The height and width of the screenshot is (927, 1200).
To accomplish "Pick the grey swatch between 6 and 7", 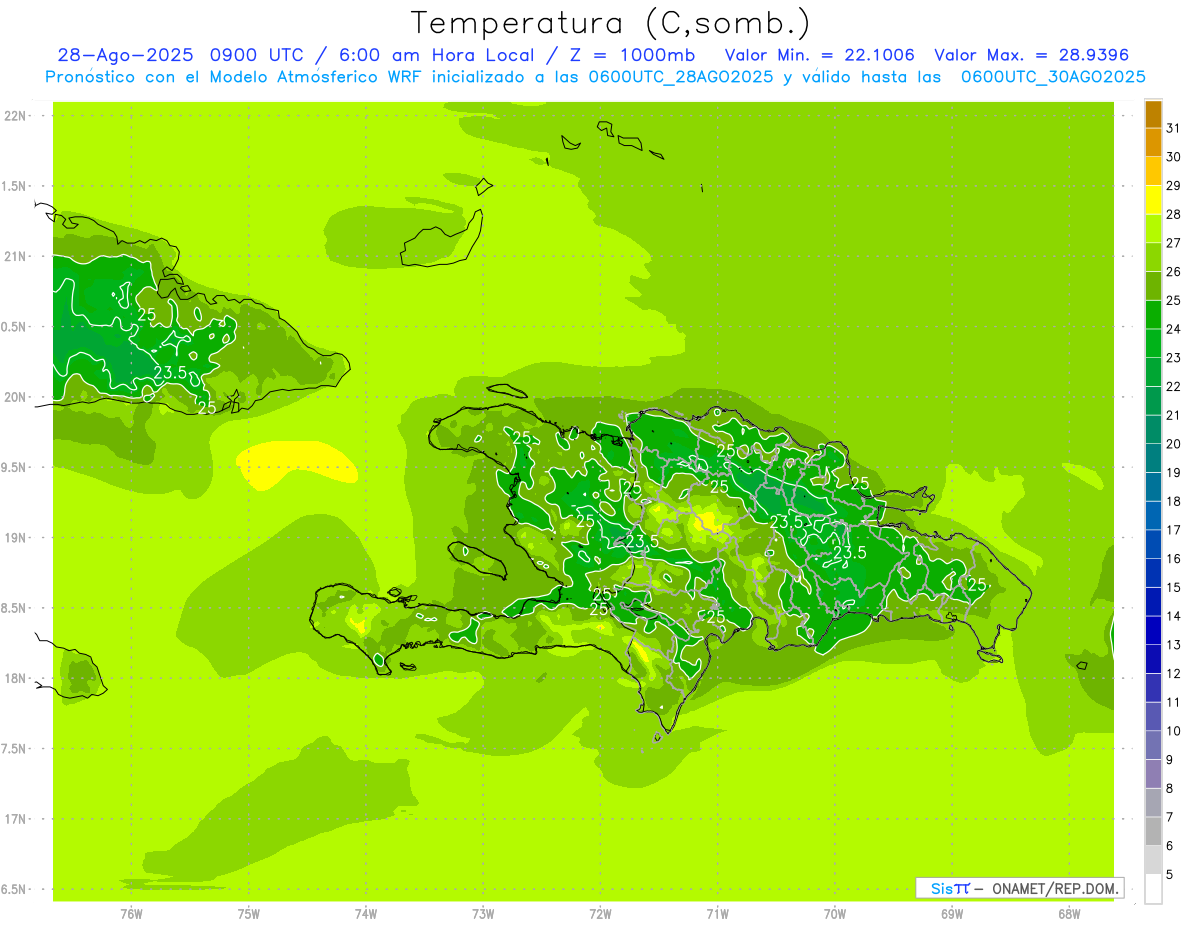I will click(1153, 831).
